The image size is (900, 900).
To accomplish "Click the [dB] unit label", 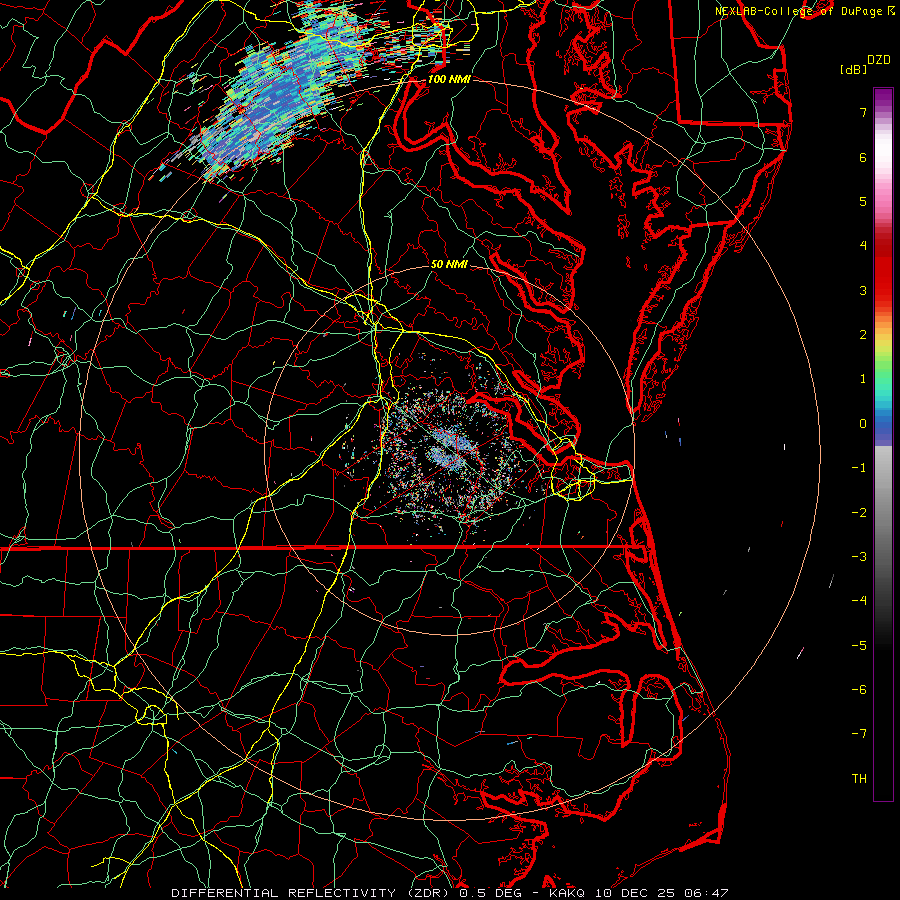I will click(x=853, y=69).
